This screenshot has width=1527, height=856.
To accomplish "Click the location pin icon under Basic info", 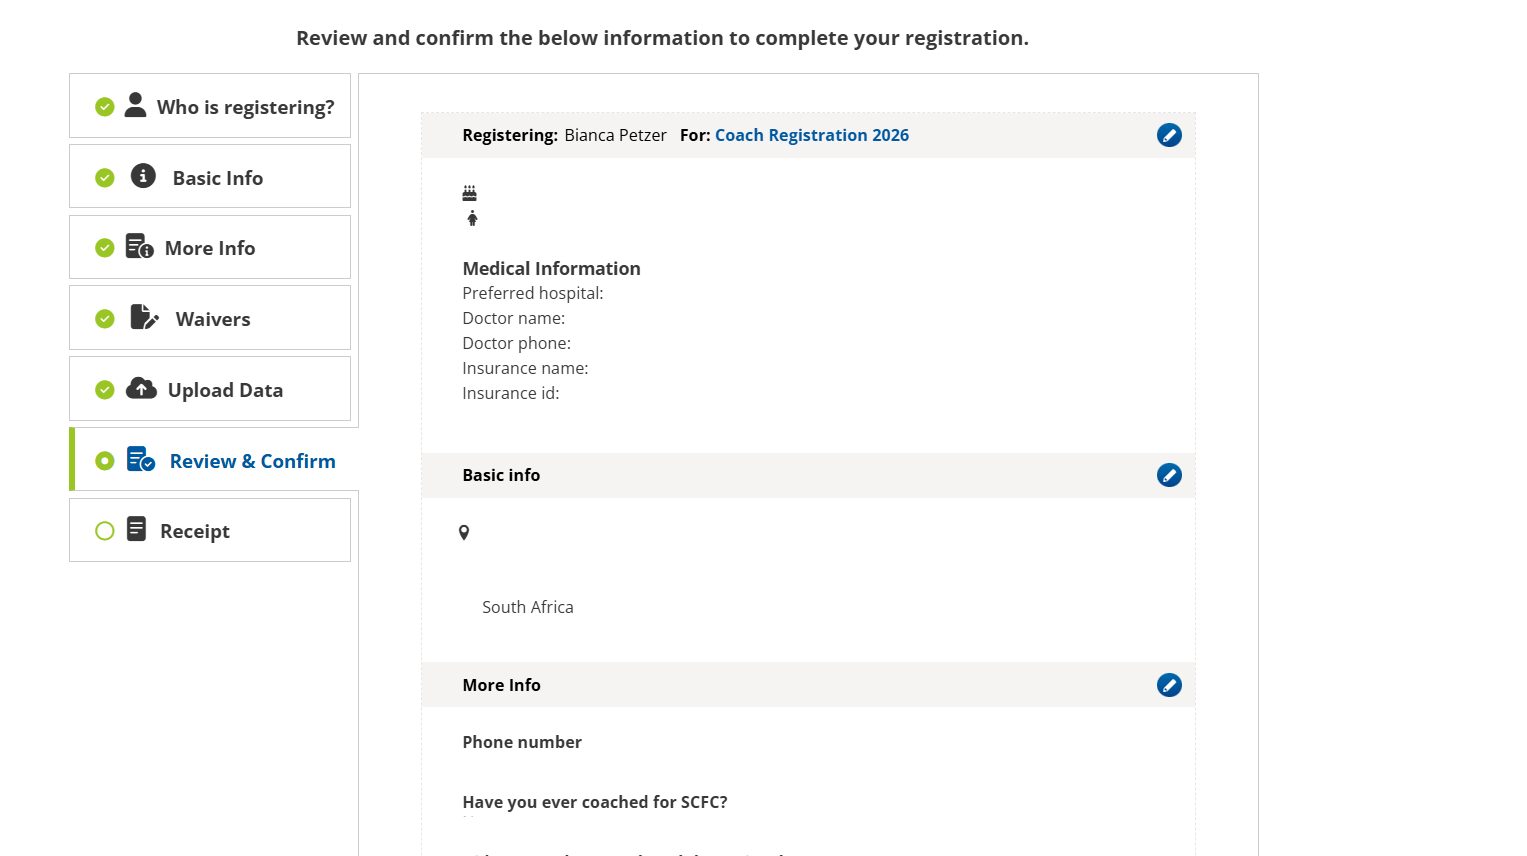I will 464,533.
